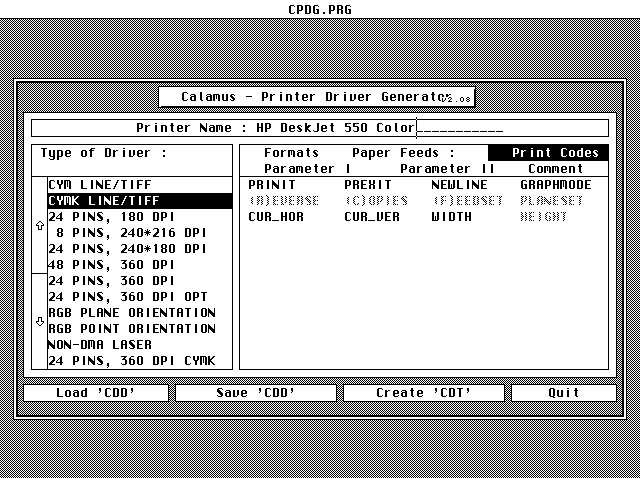Pick 24 PINS, 240*180 DPI driver

click(140, 249)
